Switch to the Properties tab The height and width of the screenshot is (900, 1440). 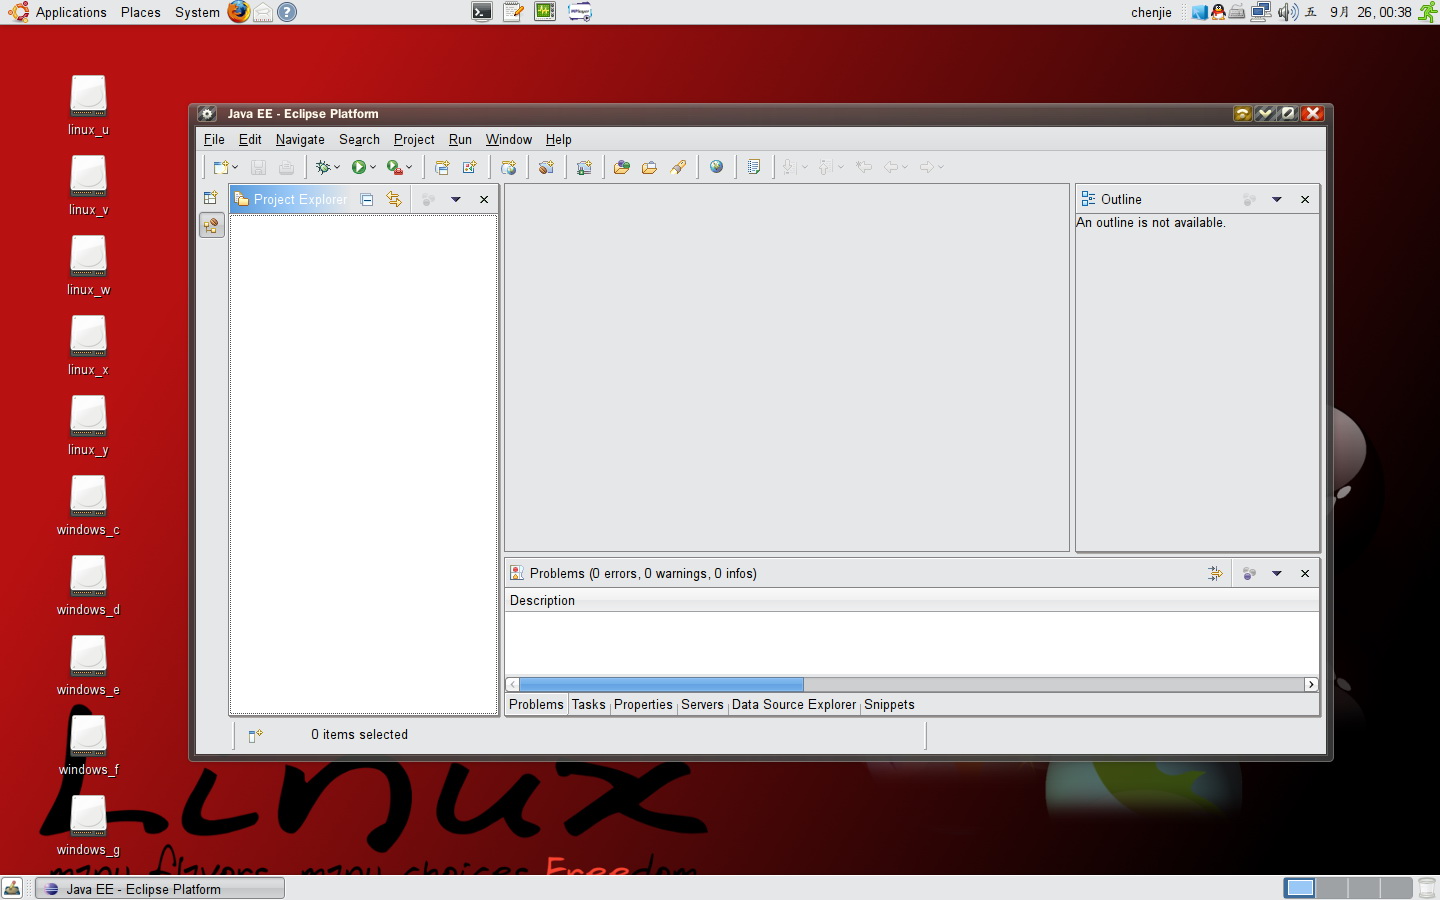click(643, 704)
